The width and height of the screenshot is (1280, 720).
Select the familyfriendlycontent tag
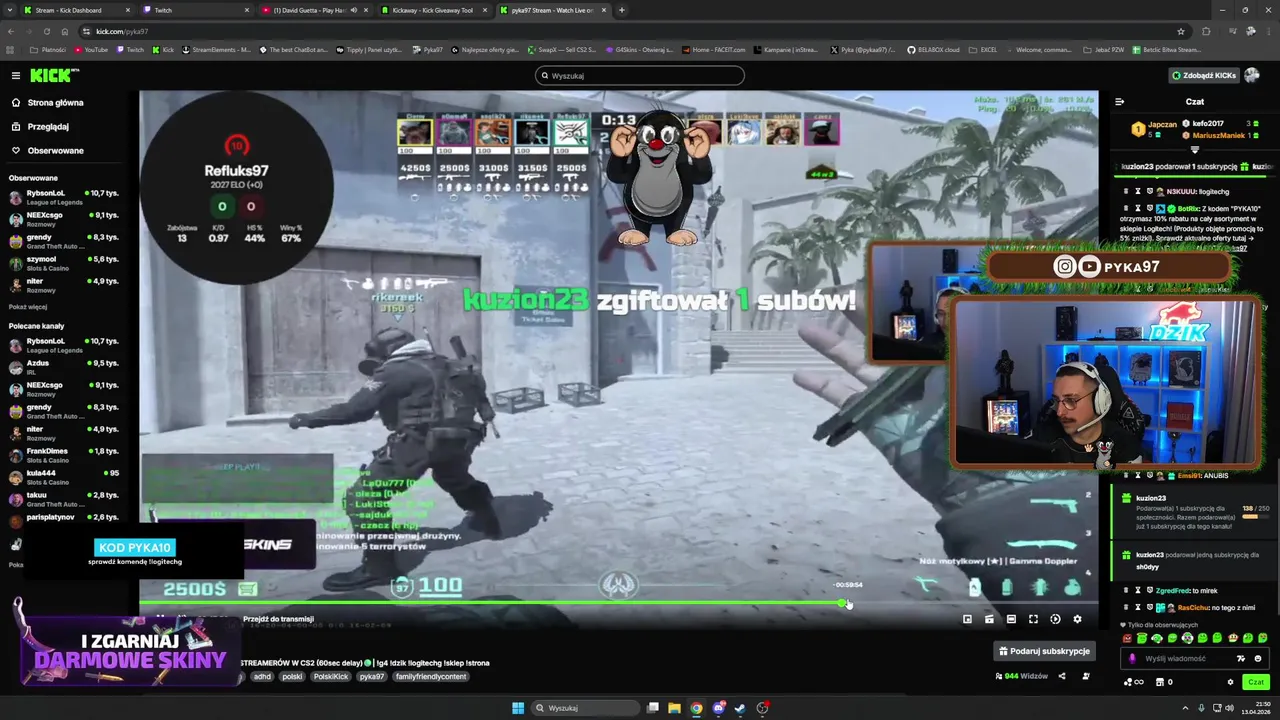431,677
